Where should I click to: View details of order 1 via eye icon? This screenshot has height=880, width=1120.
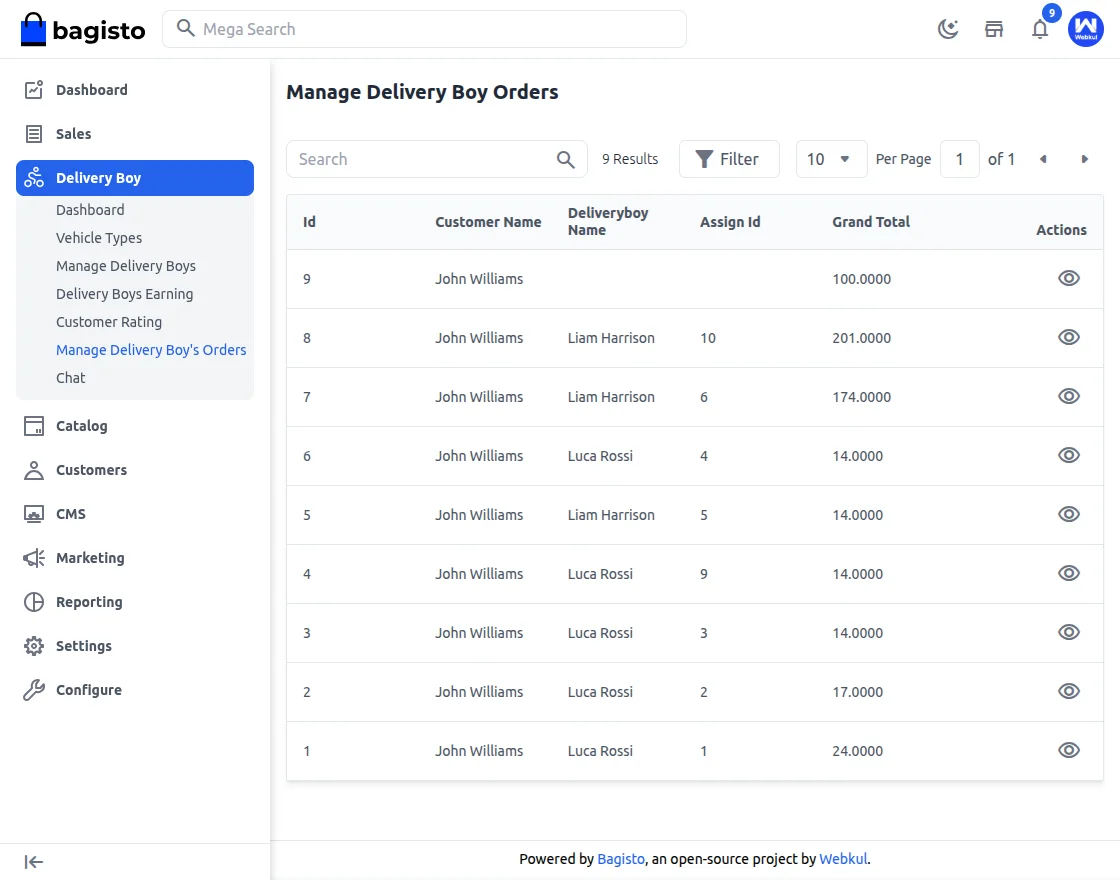coord(1069,749)
